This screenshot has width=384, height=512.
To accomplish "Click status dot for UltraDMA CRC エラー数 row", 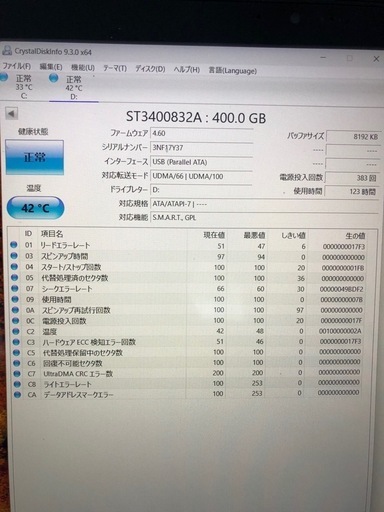I will [17, 374].
